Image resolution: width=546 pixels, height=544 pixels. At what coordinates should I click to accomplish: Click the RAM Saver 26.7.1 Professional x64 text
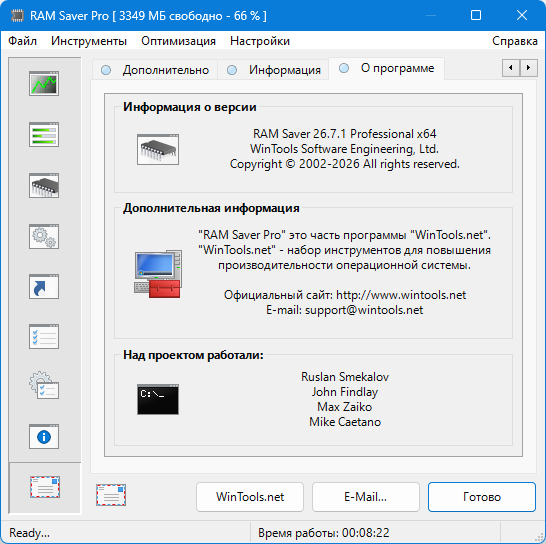coord(345,134)
